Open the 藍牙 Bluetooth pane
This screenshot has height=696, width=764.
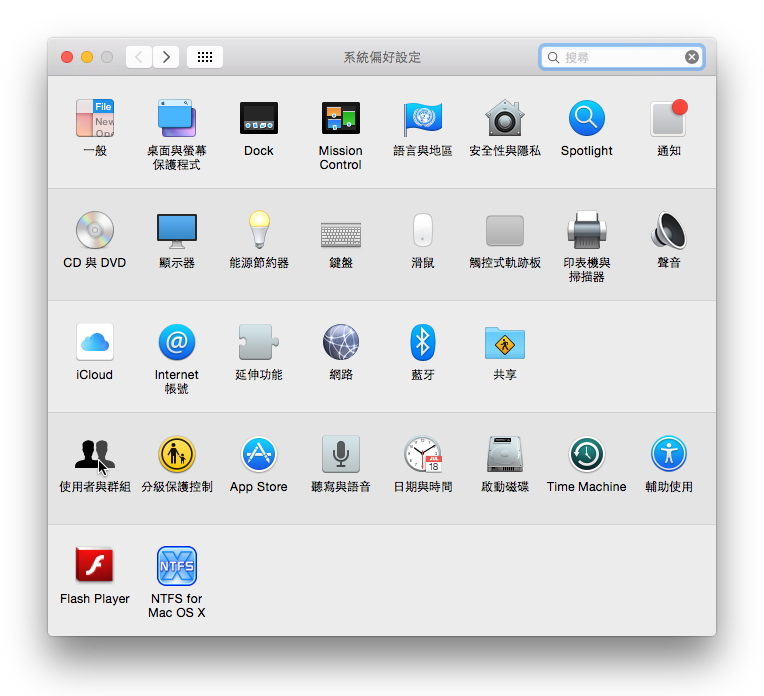[x=422, y=343]
